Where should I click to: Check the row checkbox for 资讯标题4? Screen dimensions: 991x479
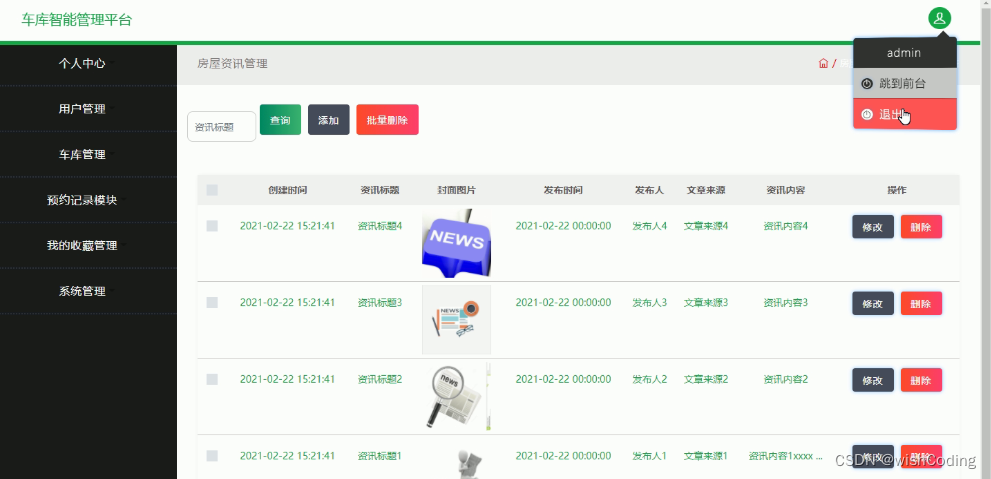pos(212,226)
